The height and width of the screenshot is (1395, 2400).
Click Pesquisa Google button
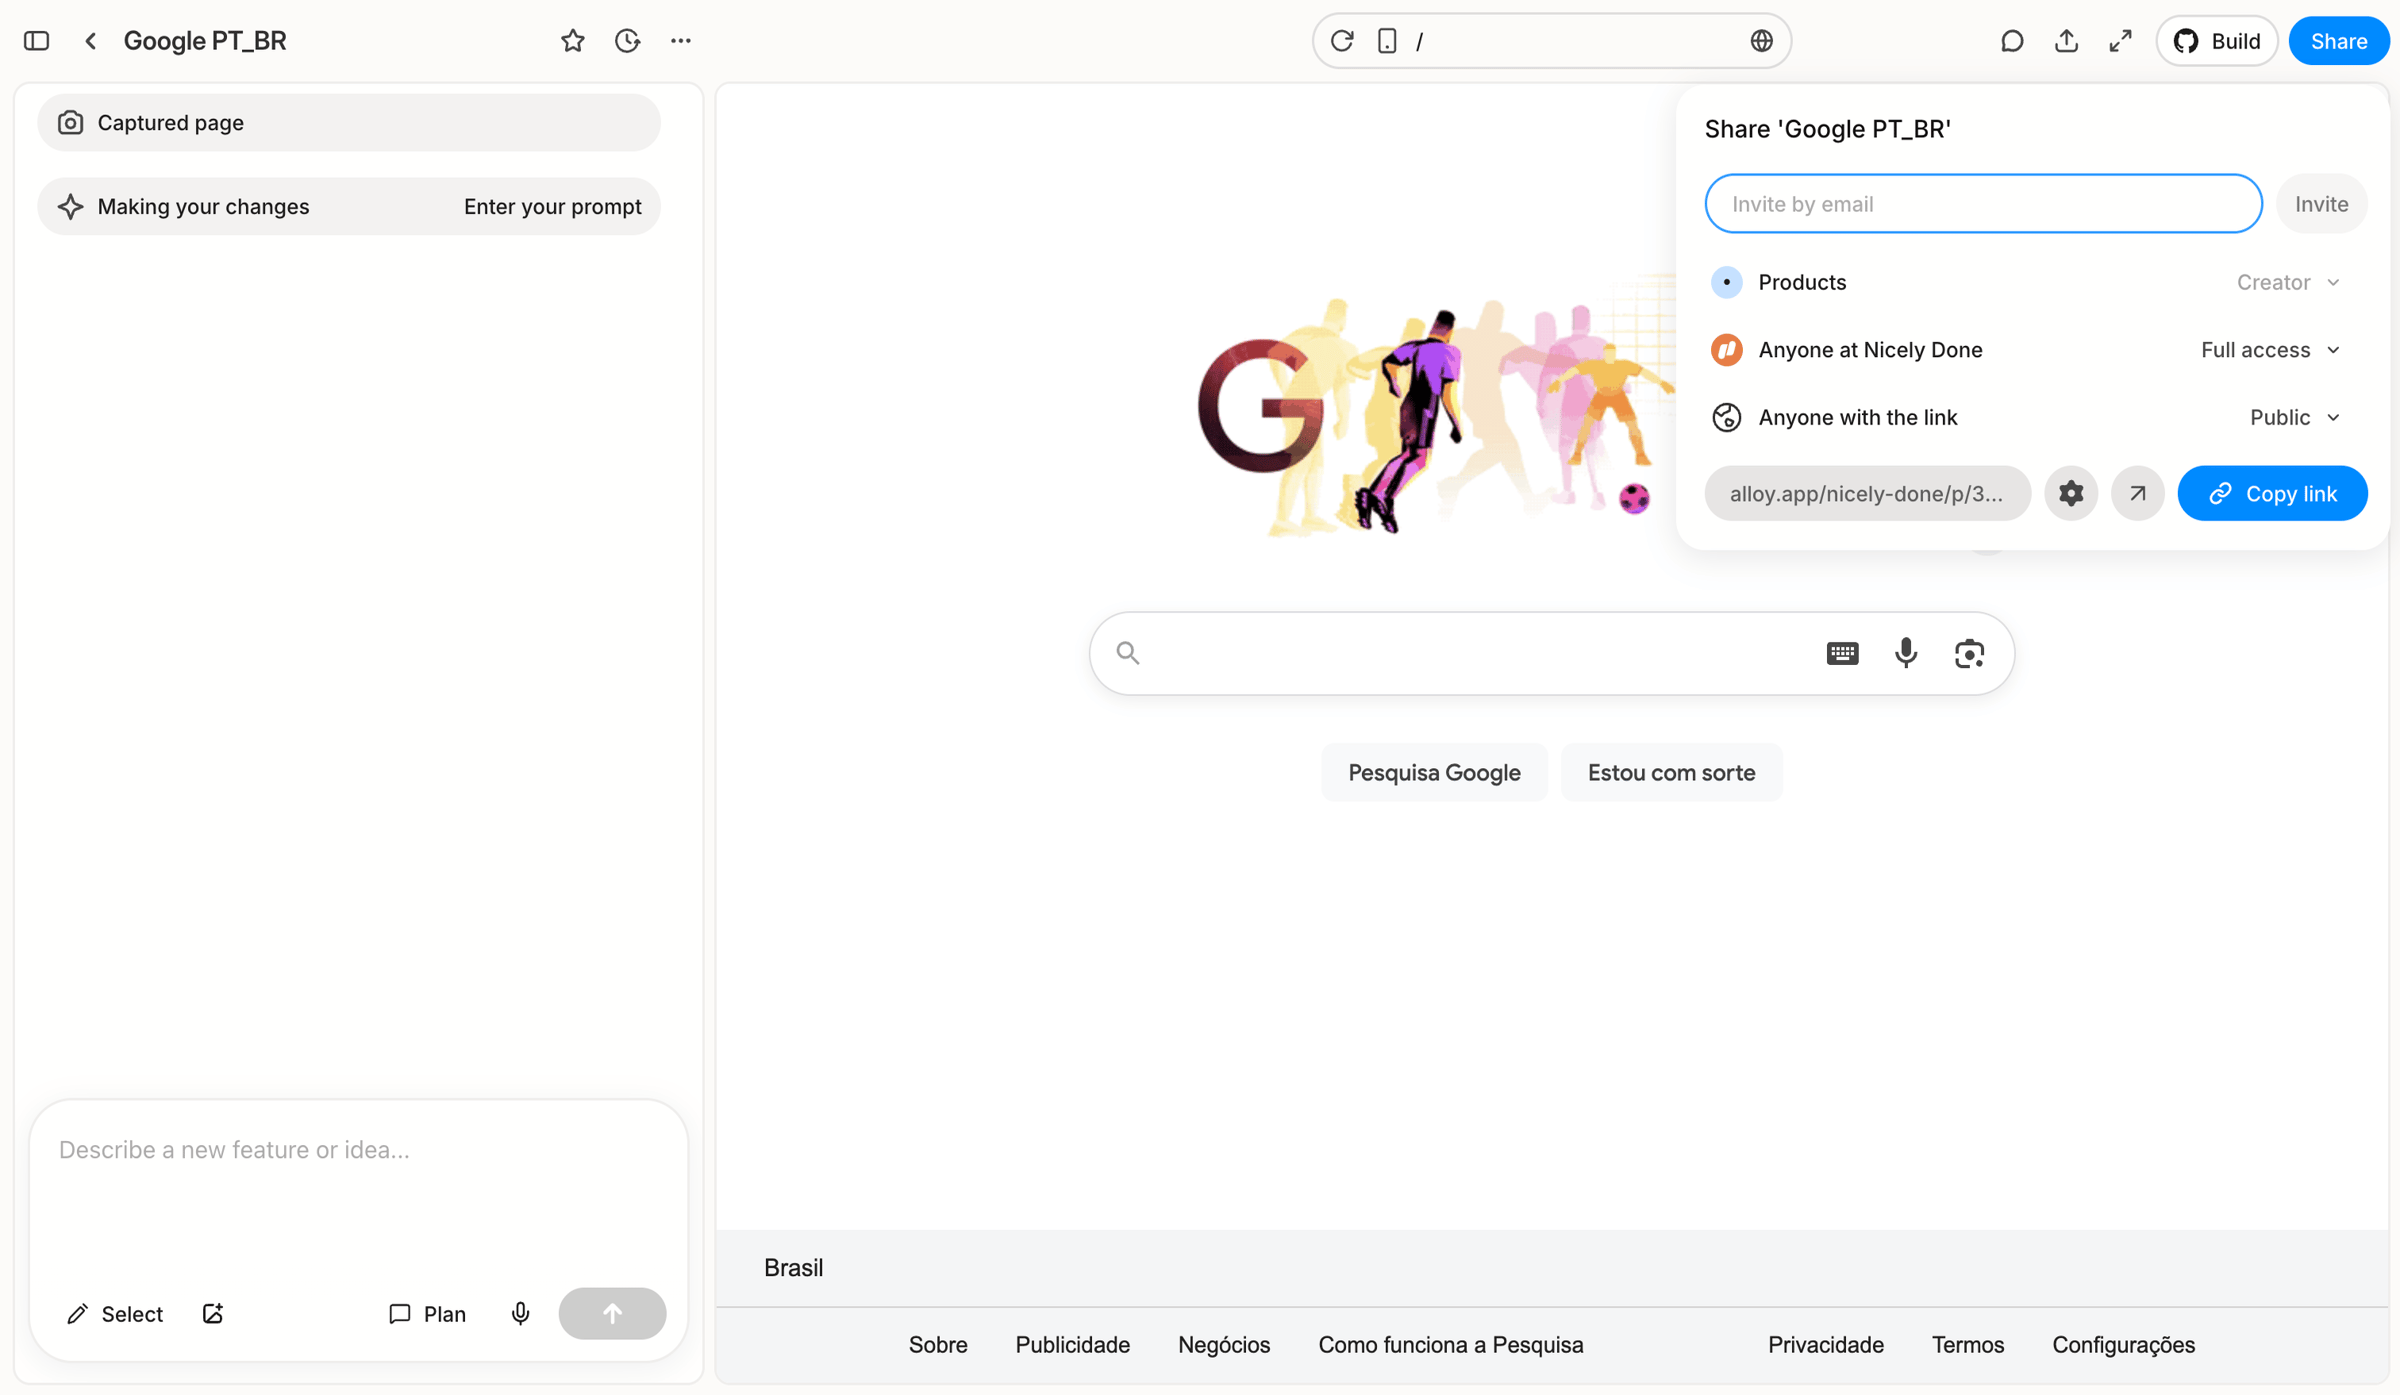point(1434,772)
